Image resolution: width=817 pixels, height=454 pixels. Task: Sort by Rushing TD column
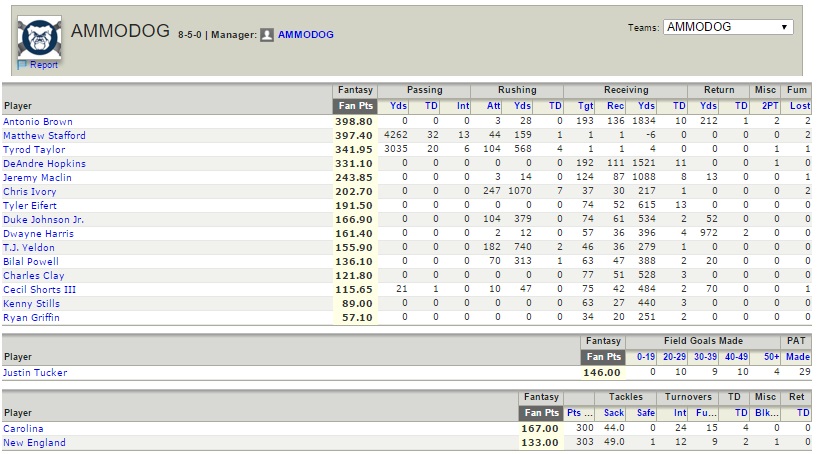[x=555, y=106]
